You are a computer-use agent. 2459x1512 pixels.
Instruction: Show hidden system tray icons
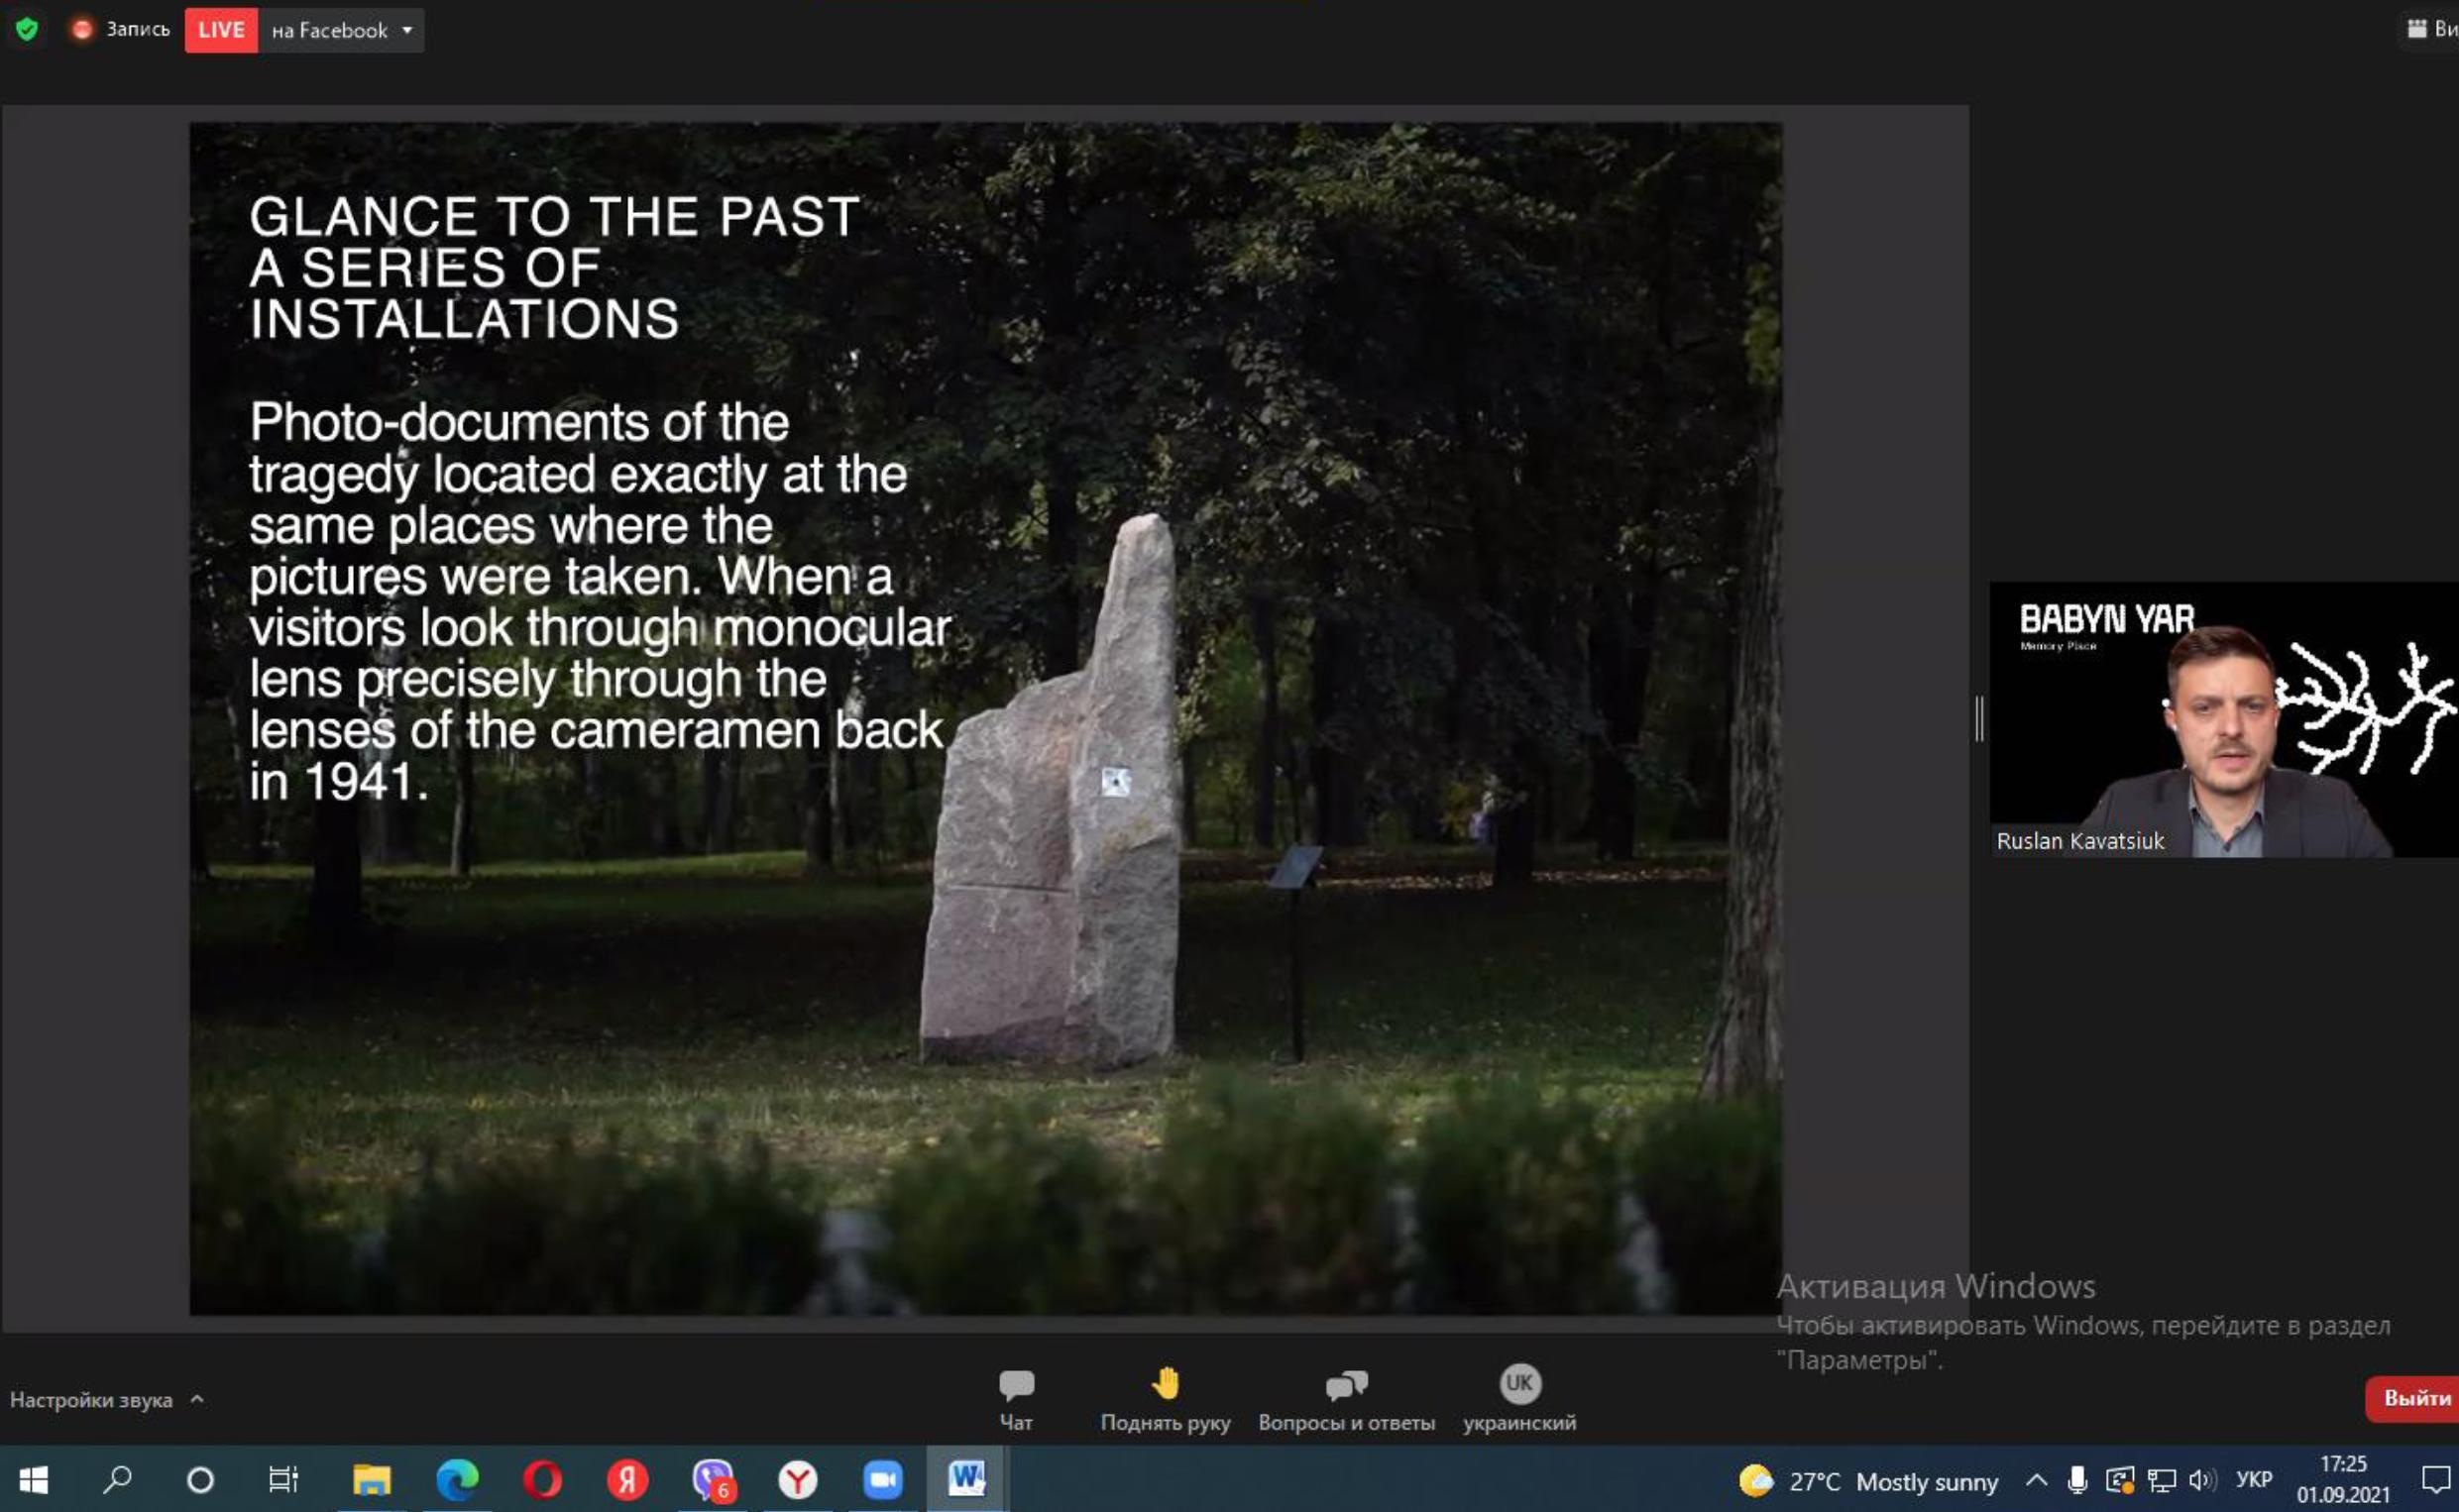pyautogui.click(x=2035, y=1480)
